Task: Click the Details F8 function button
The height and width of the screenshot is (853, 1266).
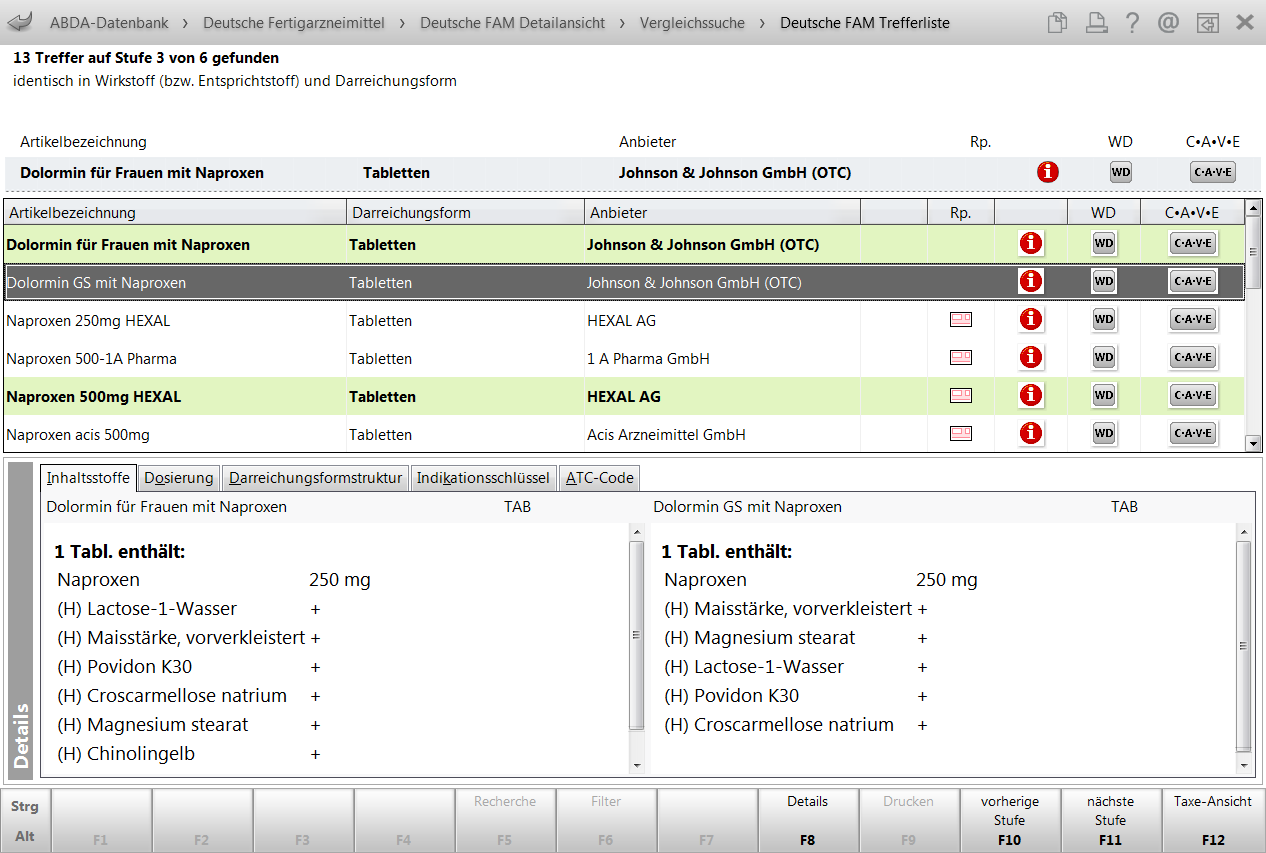Action: click(808, 820)
